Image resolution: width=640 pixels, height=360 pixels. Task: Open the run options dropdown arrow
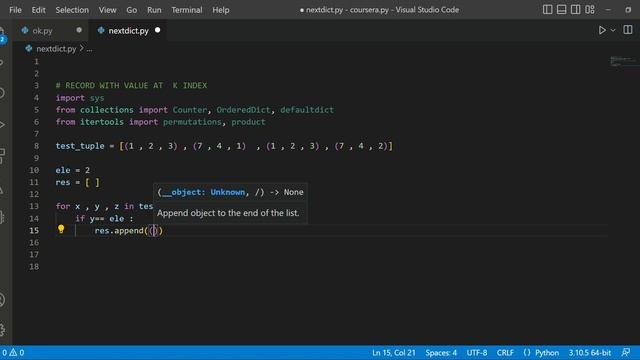(x=613, y=30)
